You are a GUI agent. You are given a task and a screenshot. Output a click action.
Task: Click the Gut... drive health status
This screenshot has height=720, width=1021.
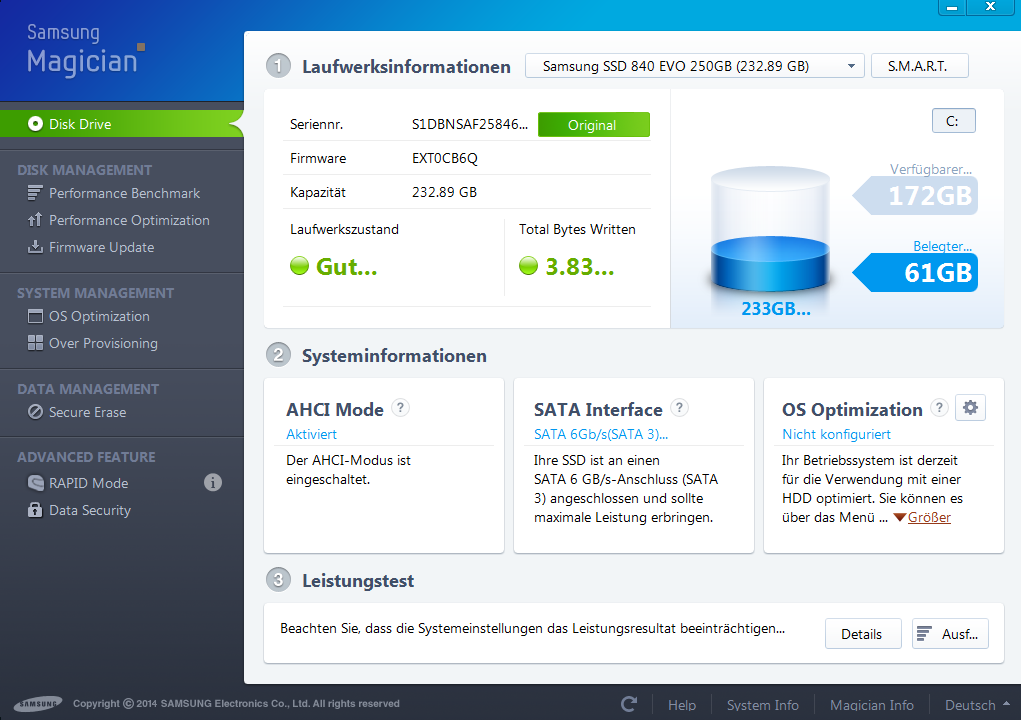346,266
